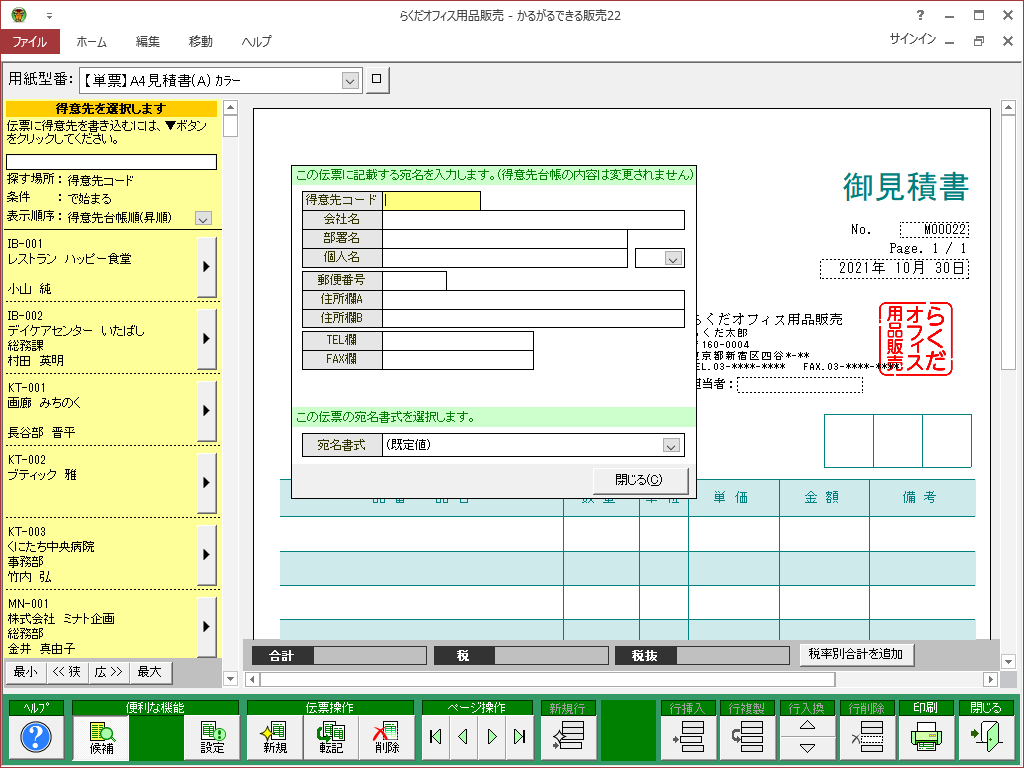Viewport: 1024px width, 768px height.
Task: Click the 得意先コード input field
Action: 432,200
